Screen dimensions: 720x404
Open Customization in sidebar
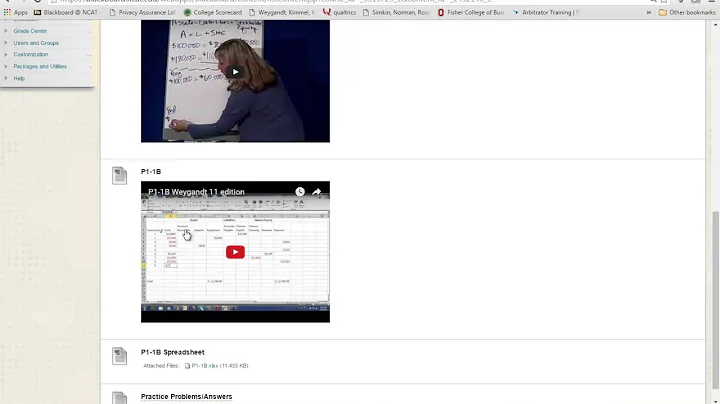click(x=30, y=55)
